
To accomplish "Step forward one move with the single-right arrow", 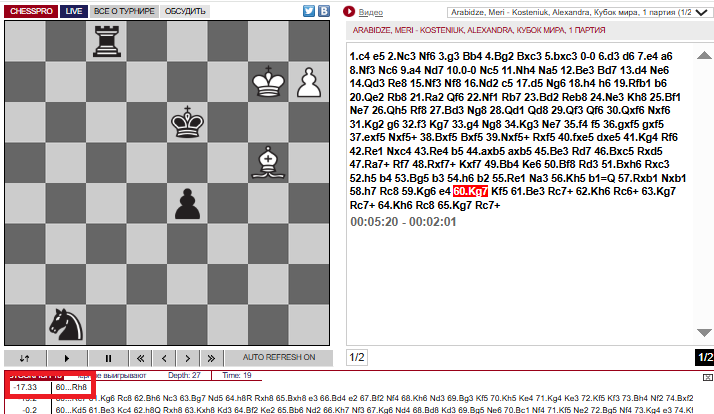I will coord(188,357).
